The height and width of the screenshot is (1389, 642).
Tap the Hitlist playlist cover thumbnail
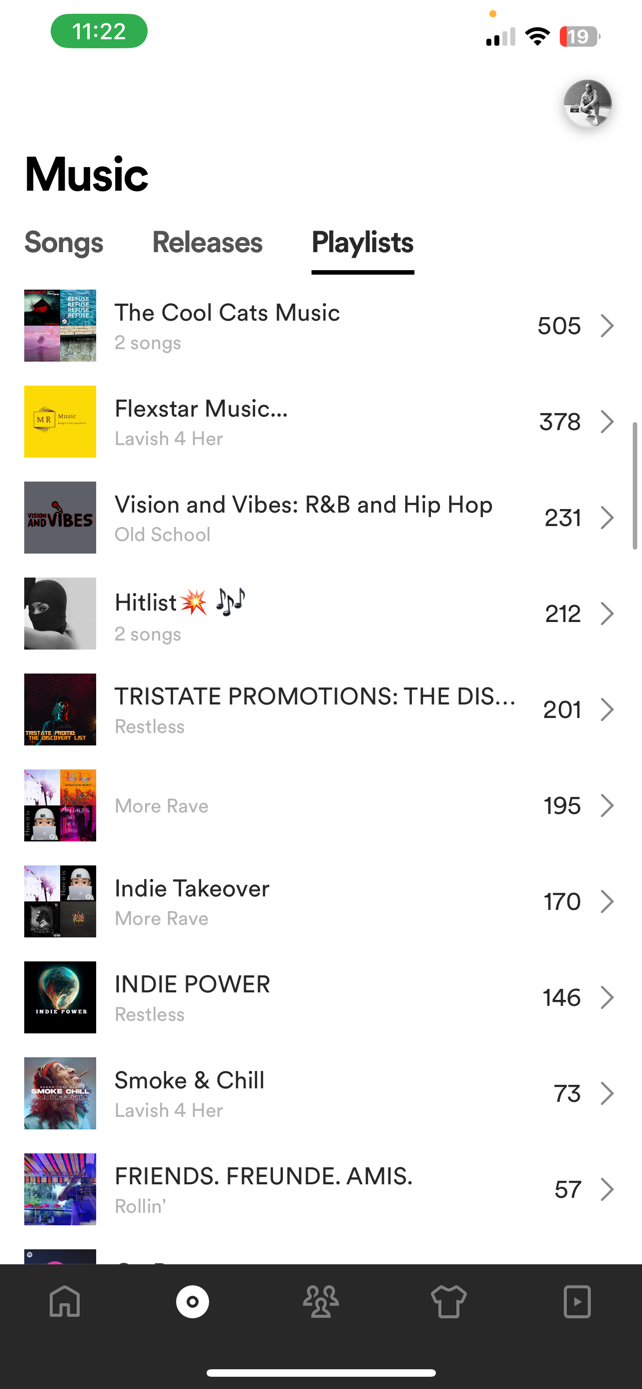[x=60, y=614]
